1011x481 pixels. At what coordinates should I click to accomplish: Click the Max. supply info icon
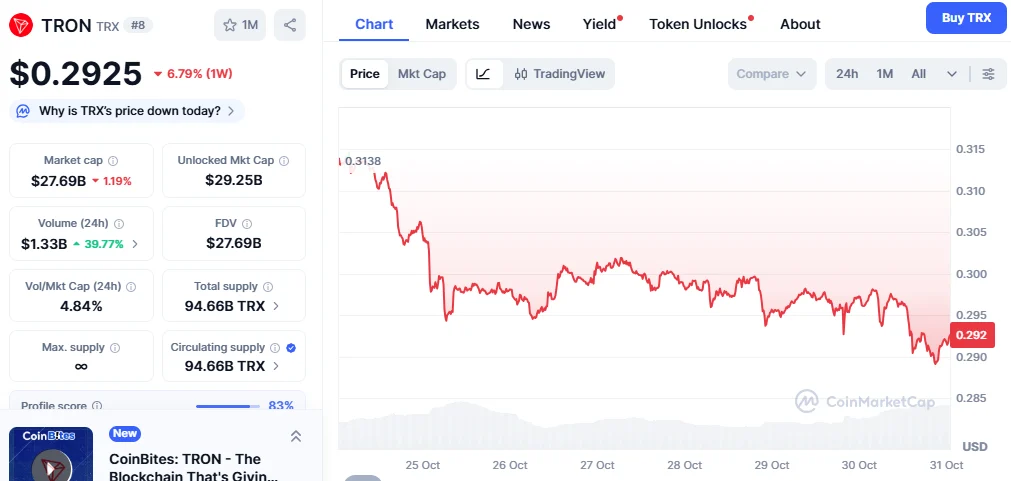coord(114,348)
